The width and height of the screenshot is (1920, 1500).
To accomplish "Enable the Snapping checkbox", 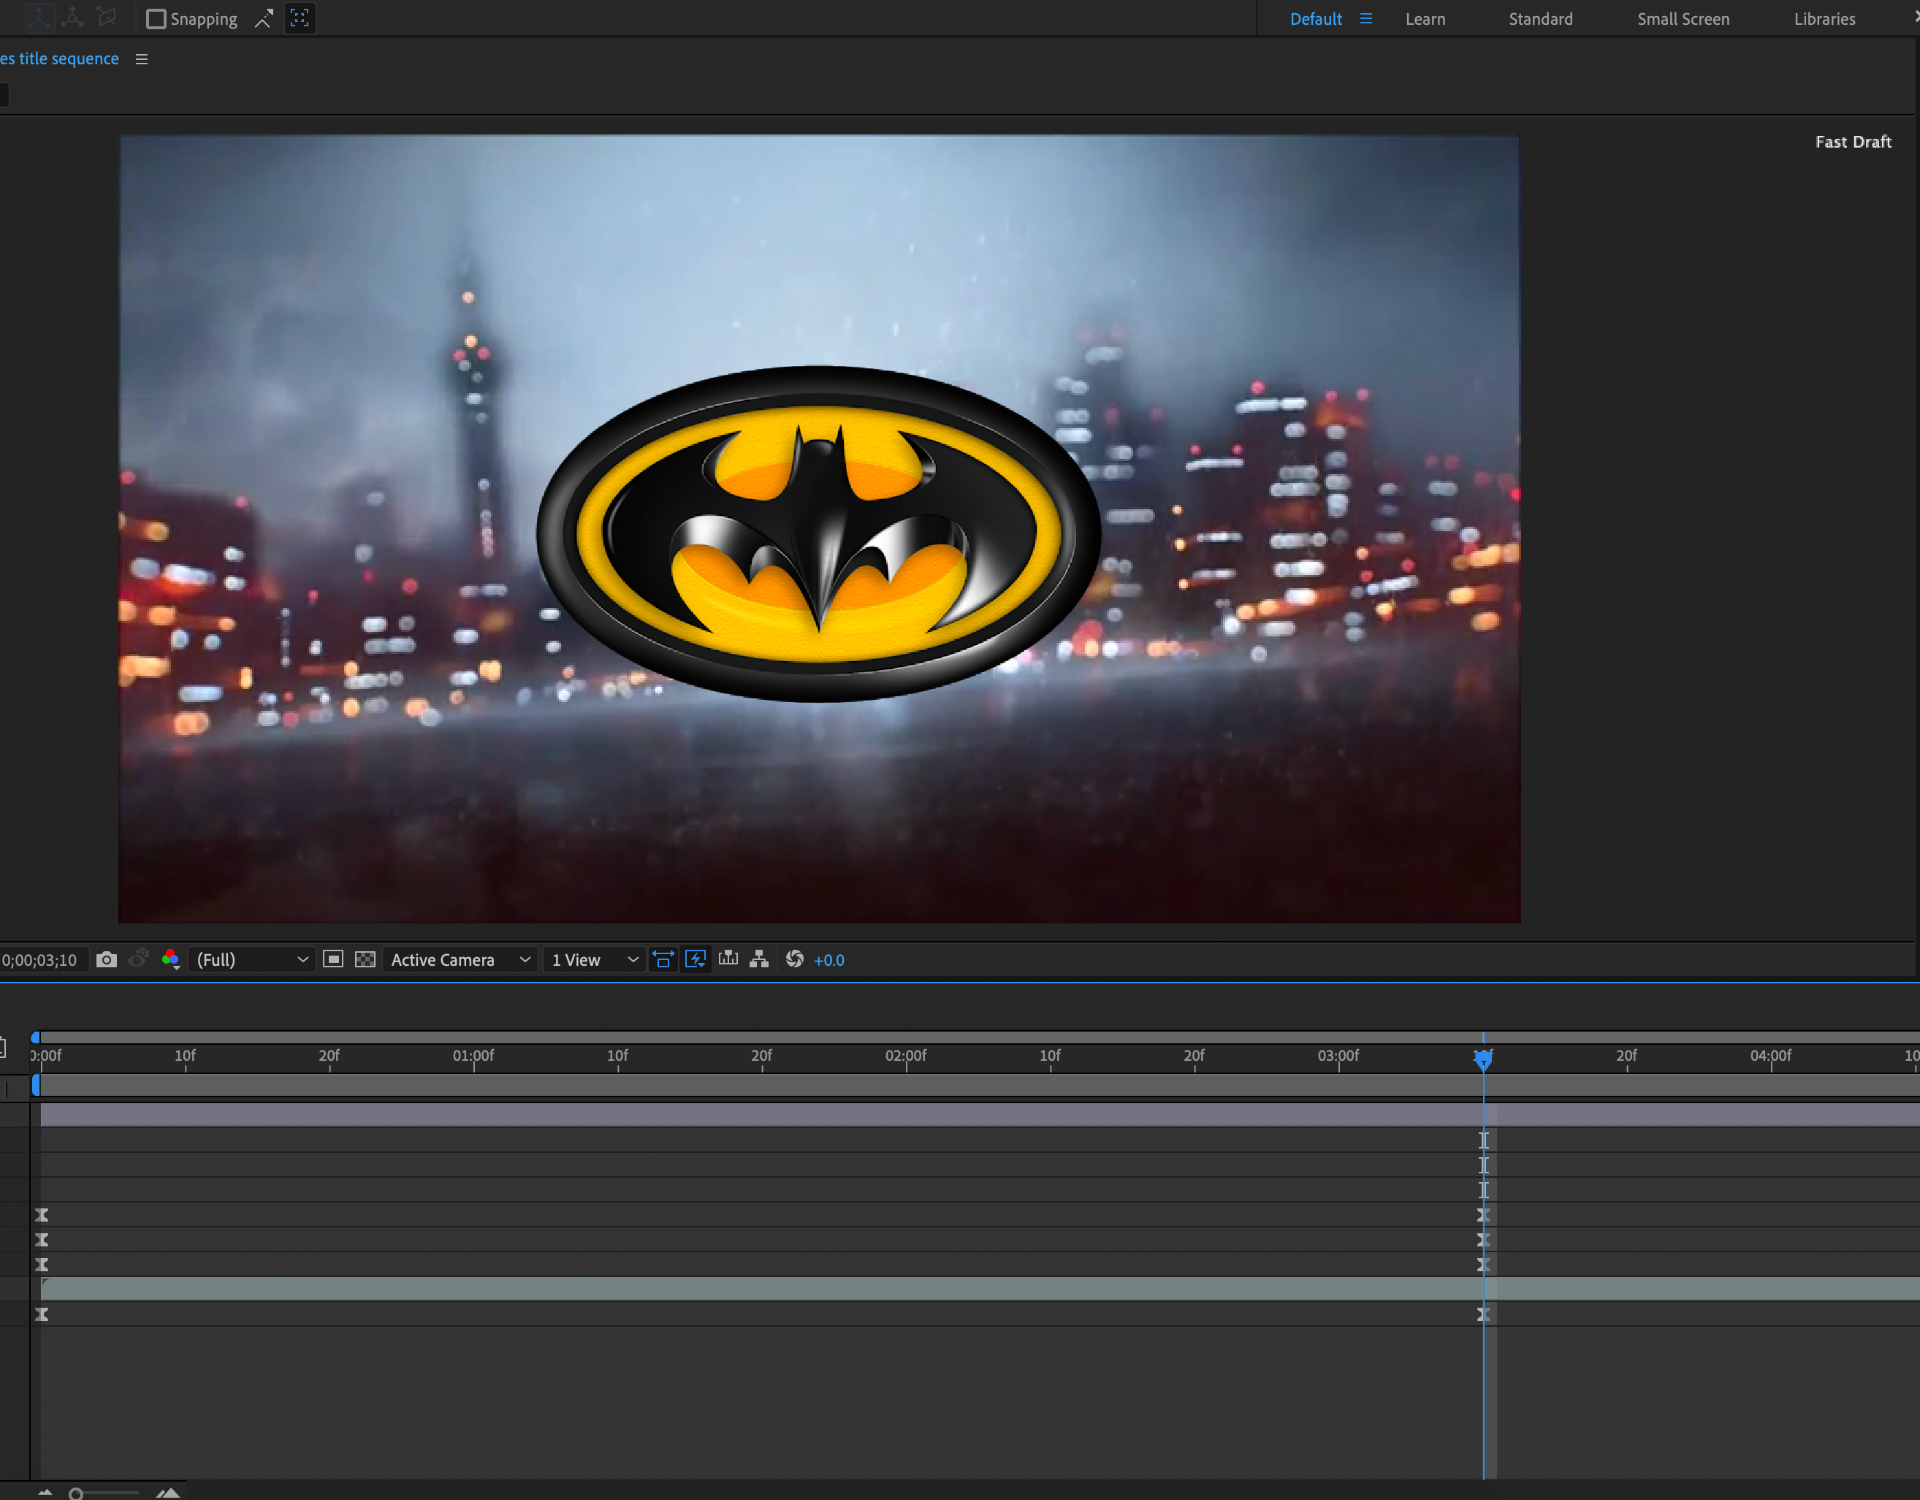I will click(x=156, y=19).
